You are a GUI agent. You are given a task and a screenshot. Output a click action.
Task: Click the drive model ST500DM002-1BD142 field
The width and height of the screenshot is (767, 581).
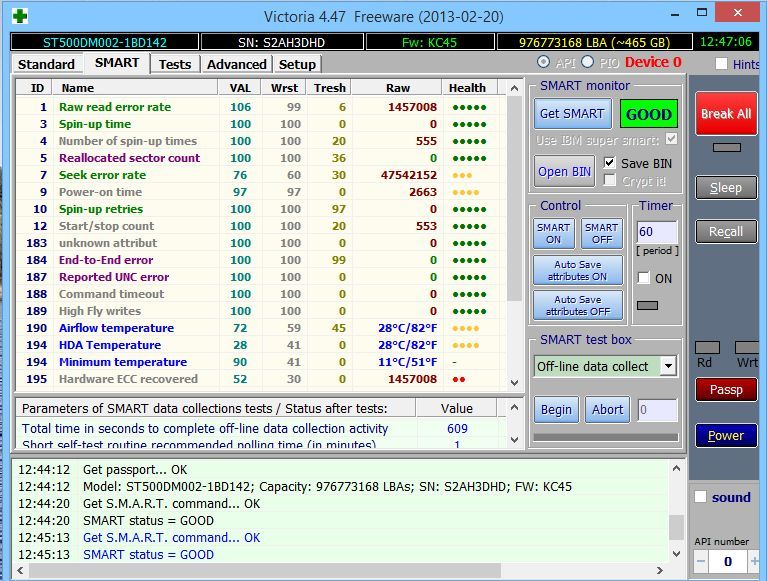coord(105,42)
